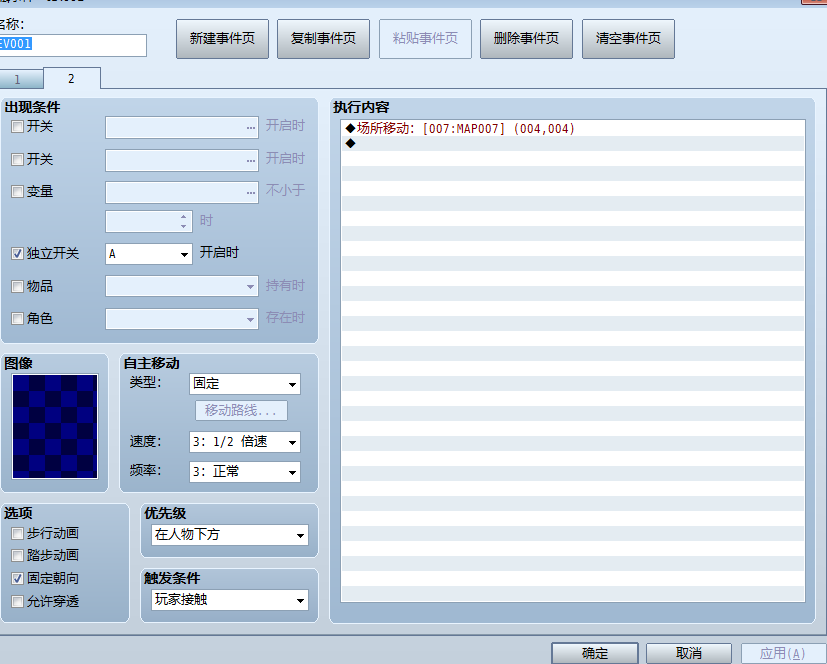This screenshot has width=827, height=664.
Task: Click the 新建事件页 button
Action: coord(222,39)
